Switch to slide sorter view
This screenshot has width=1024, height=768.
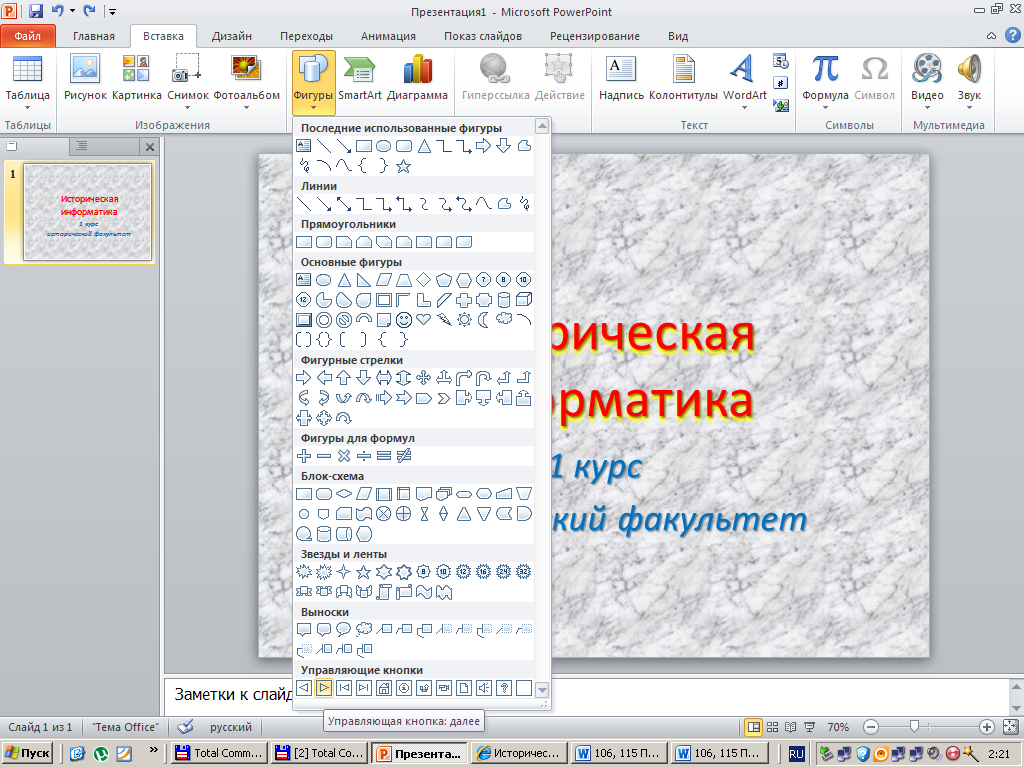point(773,727)
